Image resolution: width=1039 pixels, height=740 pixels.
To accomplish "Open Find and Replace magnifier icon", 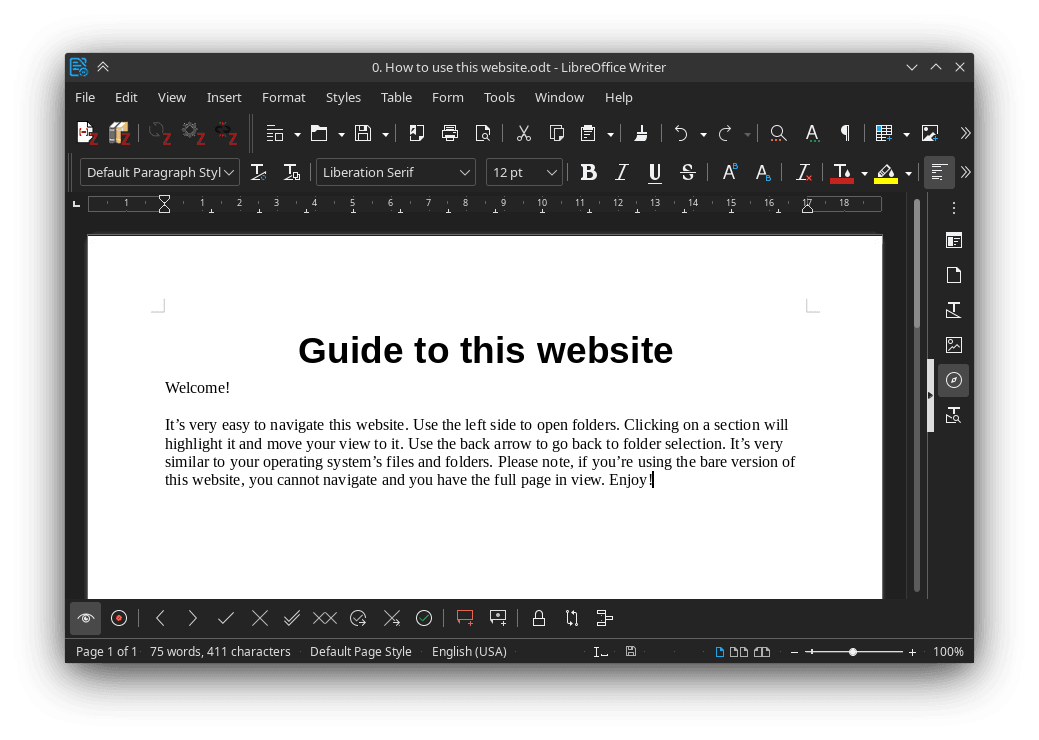I will [778, 133].
